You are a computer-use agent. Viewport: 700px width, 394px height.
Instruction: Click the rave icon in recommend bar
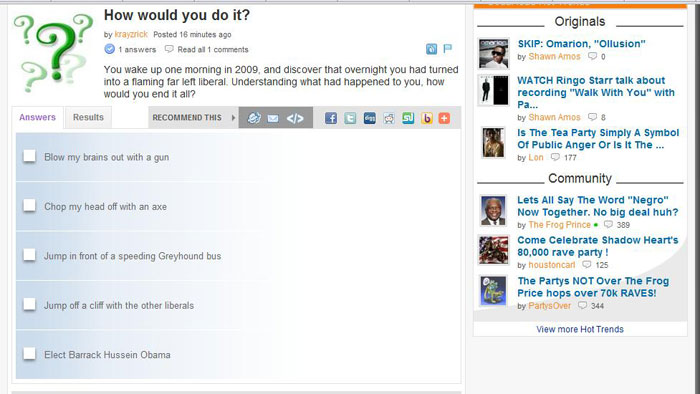(x=254, y=118)
